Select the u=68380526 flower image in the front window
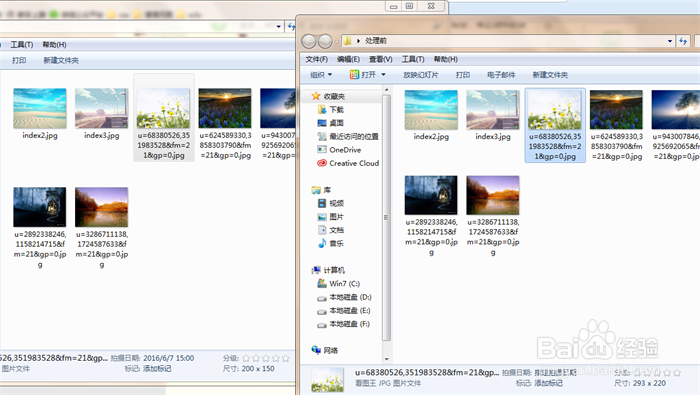This screenshot has width=700, height=395. pos(555,125)
